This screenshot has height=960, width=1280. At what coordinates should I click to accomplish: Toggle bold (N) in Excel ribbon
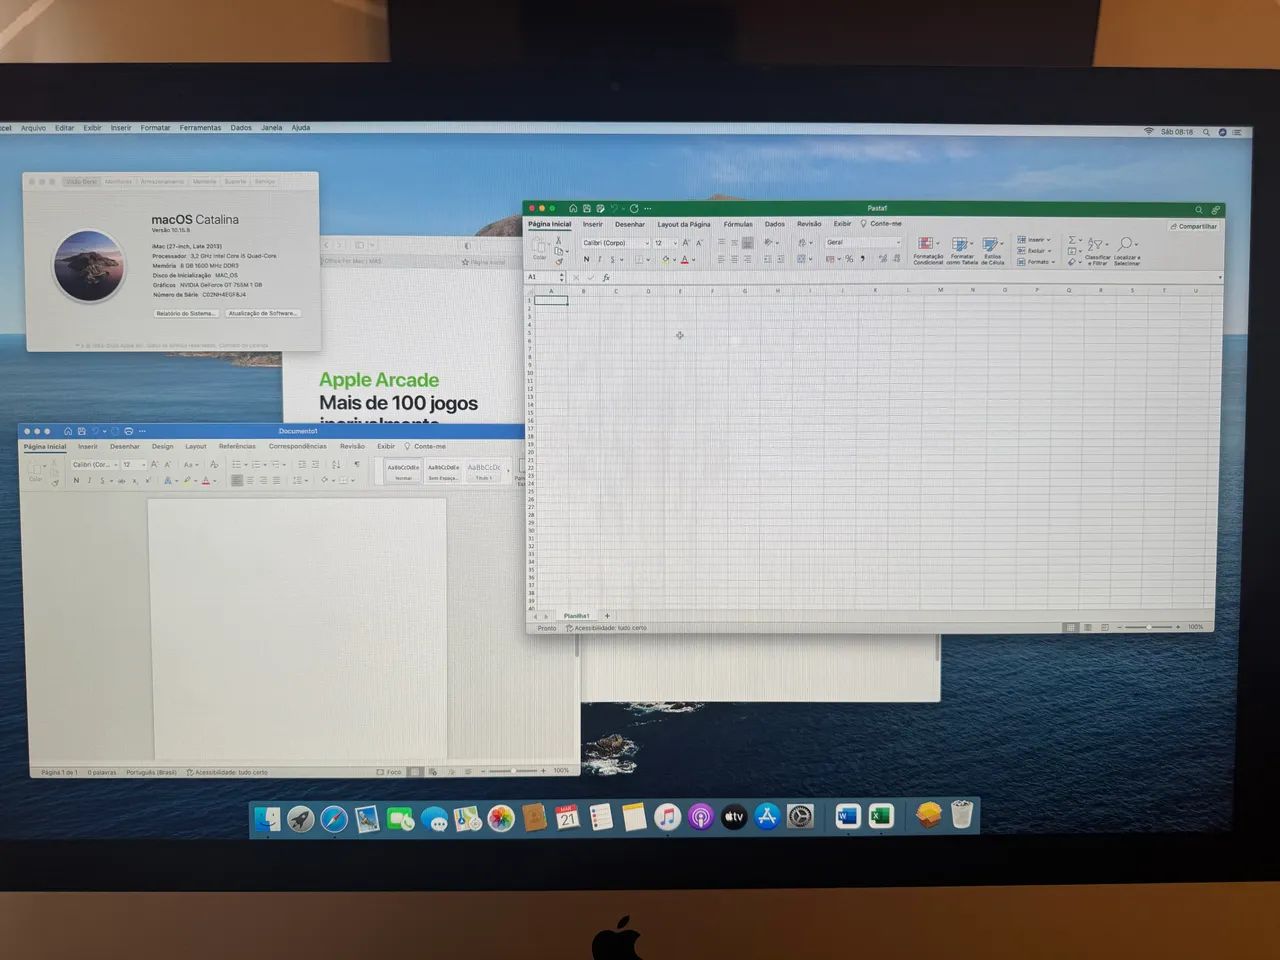pyautogui.click(x=586, y=259)
